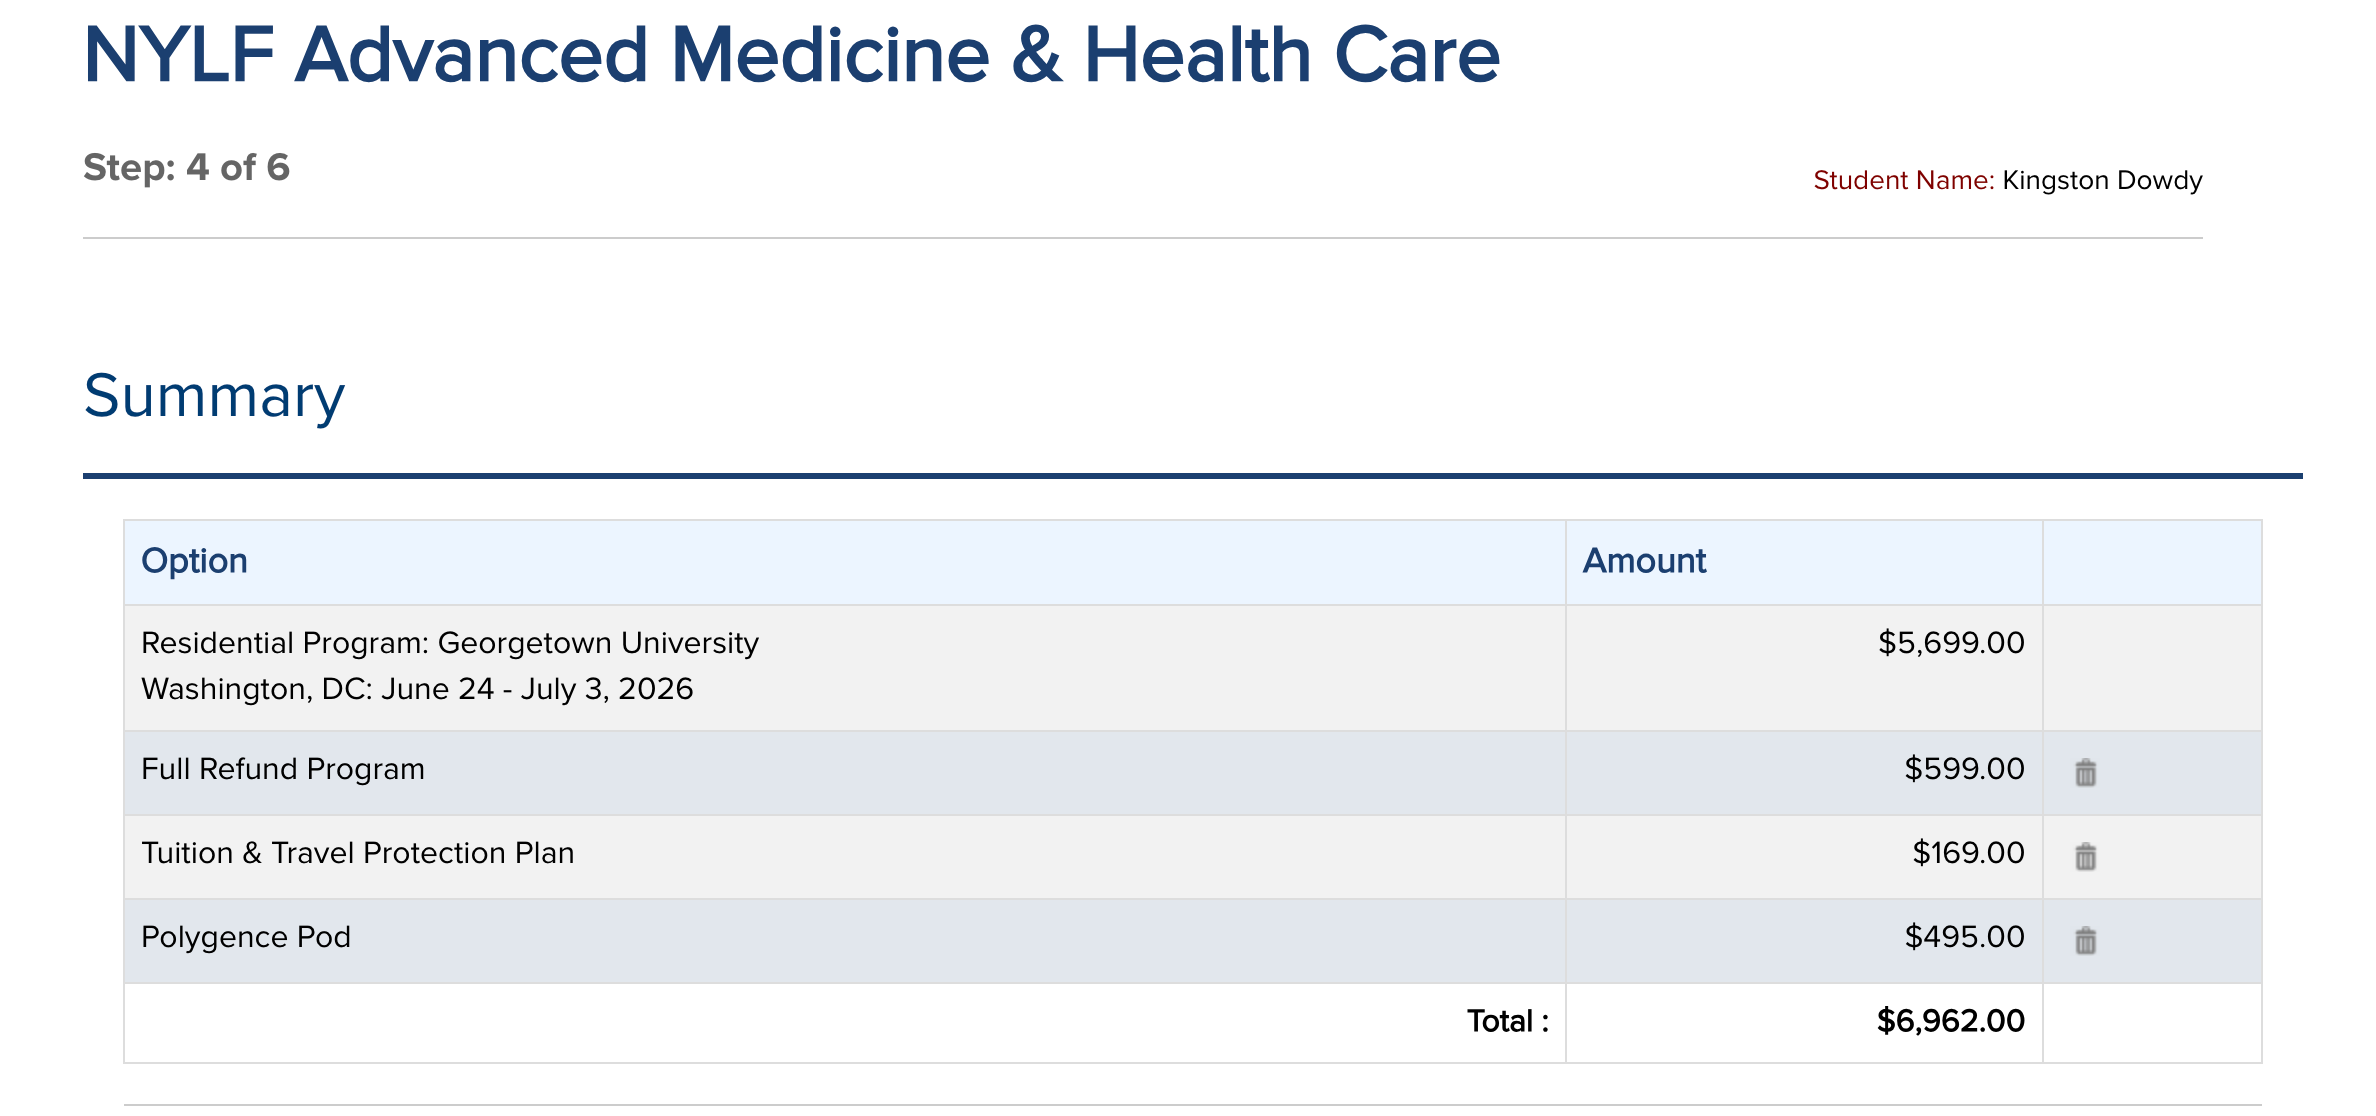The width and height of the screenshot is (2376, 1116).
Task: Click the Washington, DC program dates line
Action: 417,689
